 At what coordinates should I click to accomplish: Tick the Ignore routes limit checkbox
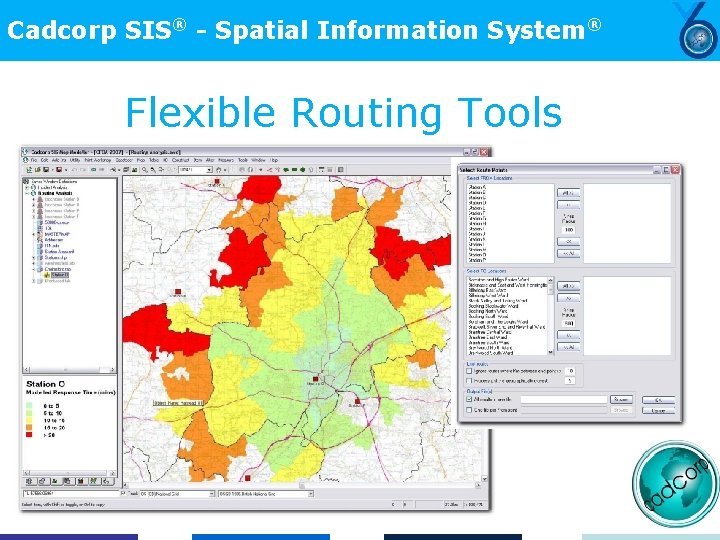coord(469,371)
